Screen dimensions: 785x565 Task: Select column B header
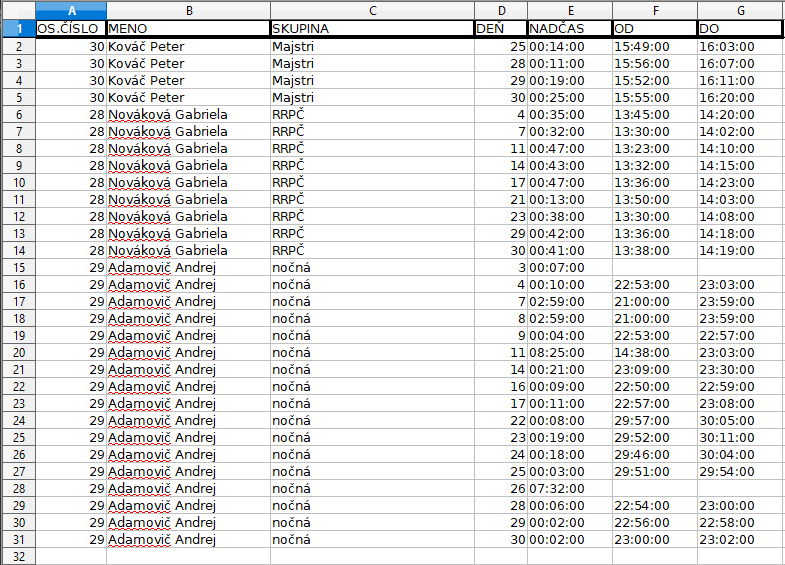189,11
